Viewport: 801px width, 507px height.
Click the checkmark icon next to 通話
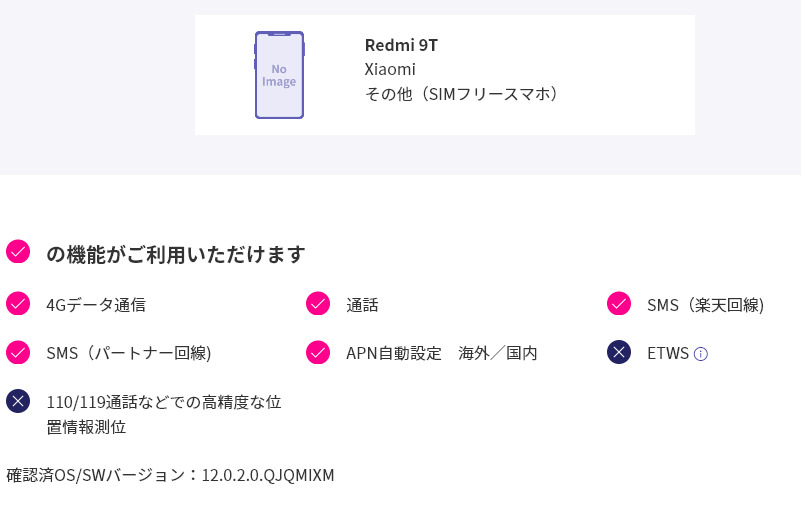(318, 303)
